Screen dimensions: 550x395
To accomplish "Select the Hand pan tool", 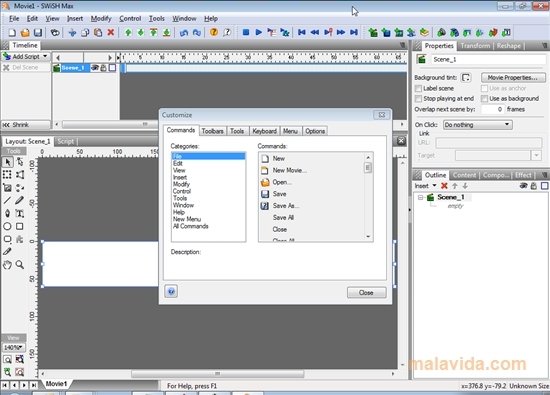I will [x=7, y=264].
